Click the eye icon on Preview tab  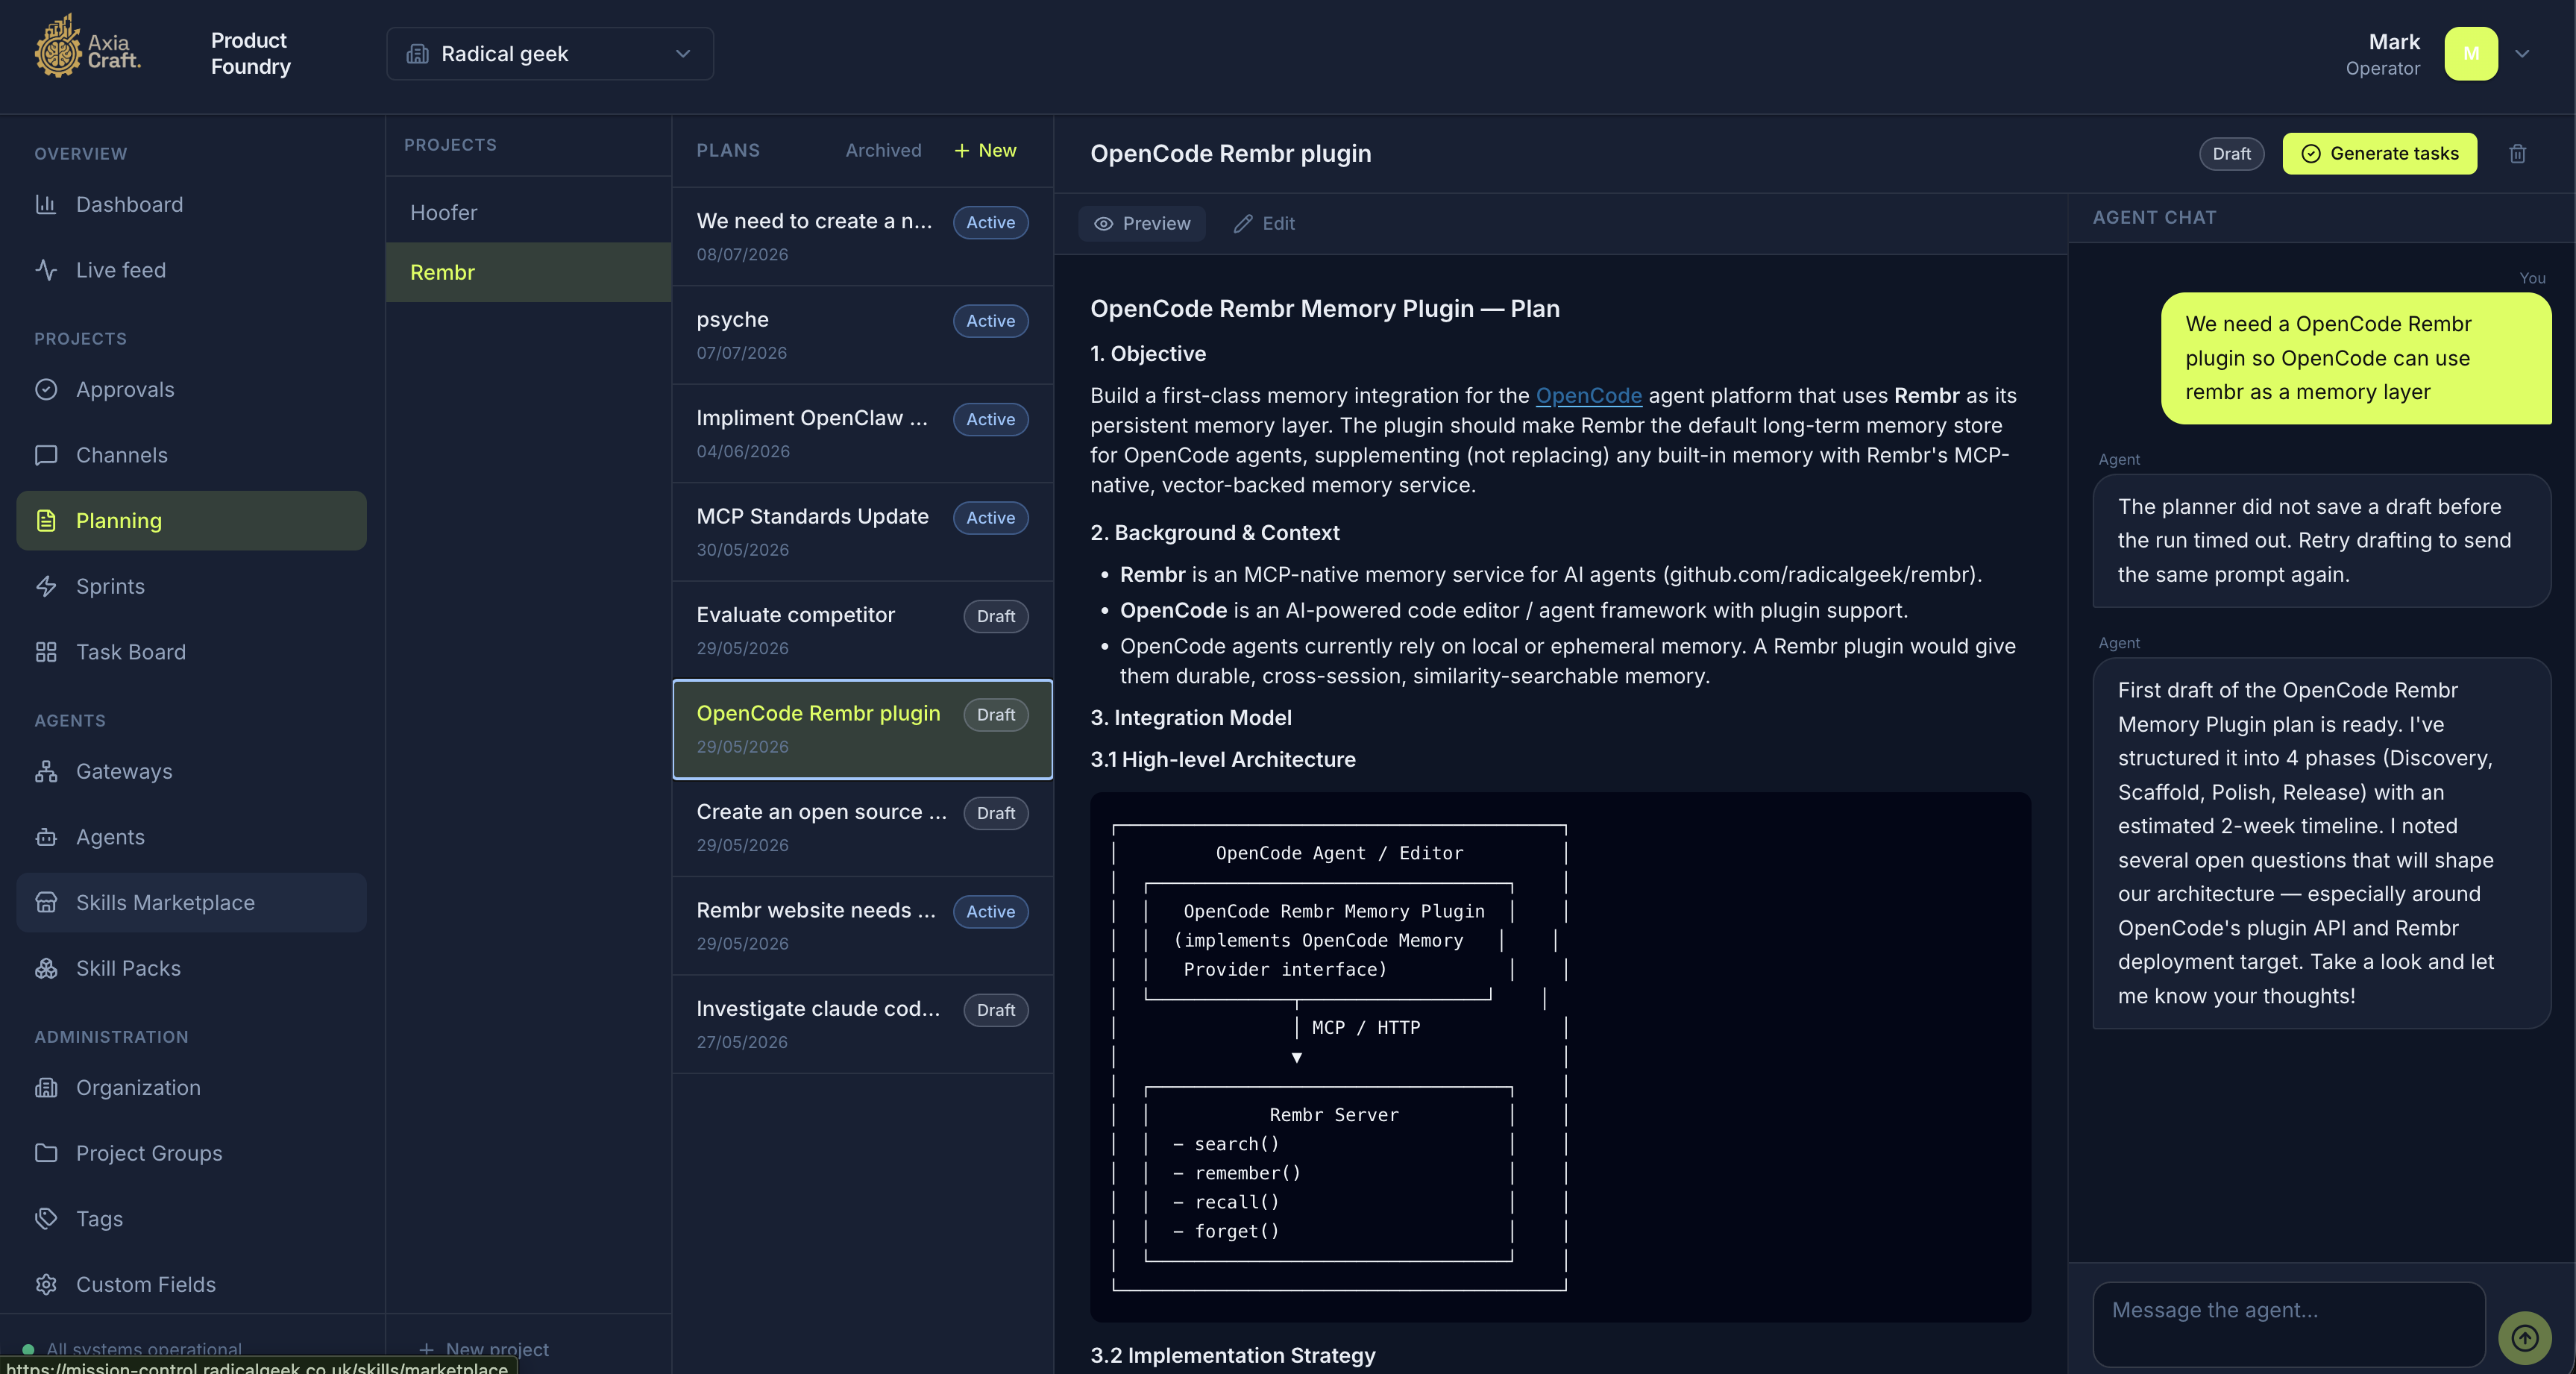point(1103,224)
